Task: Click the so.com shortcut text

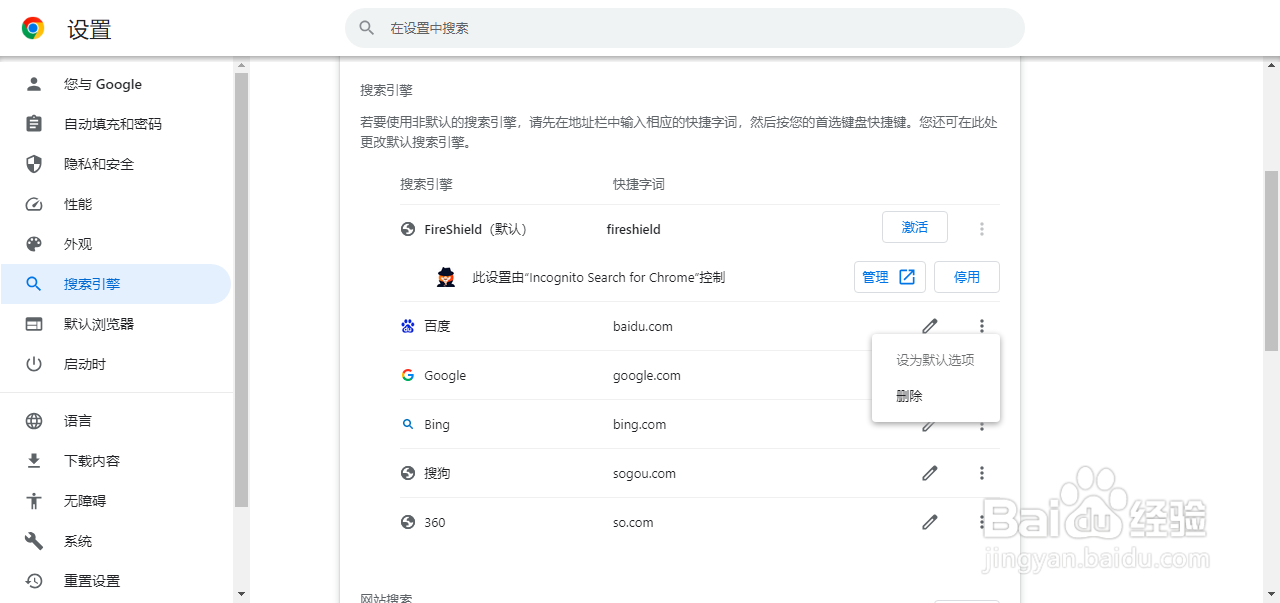Action: (634, 522)
